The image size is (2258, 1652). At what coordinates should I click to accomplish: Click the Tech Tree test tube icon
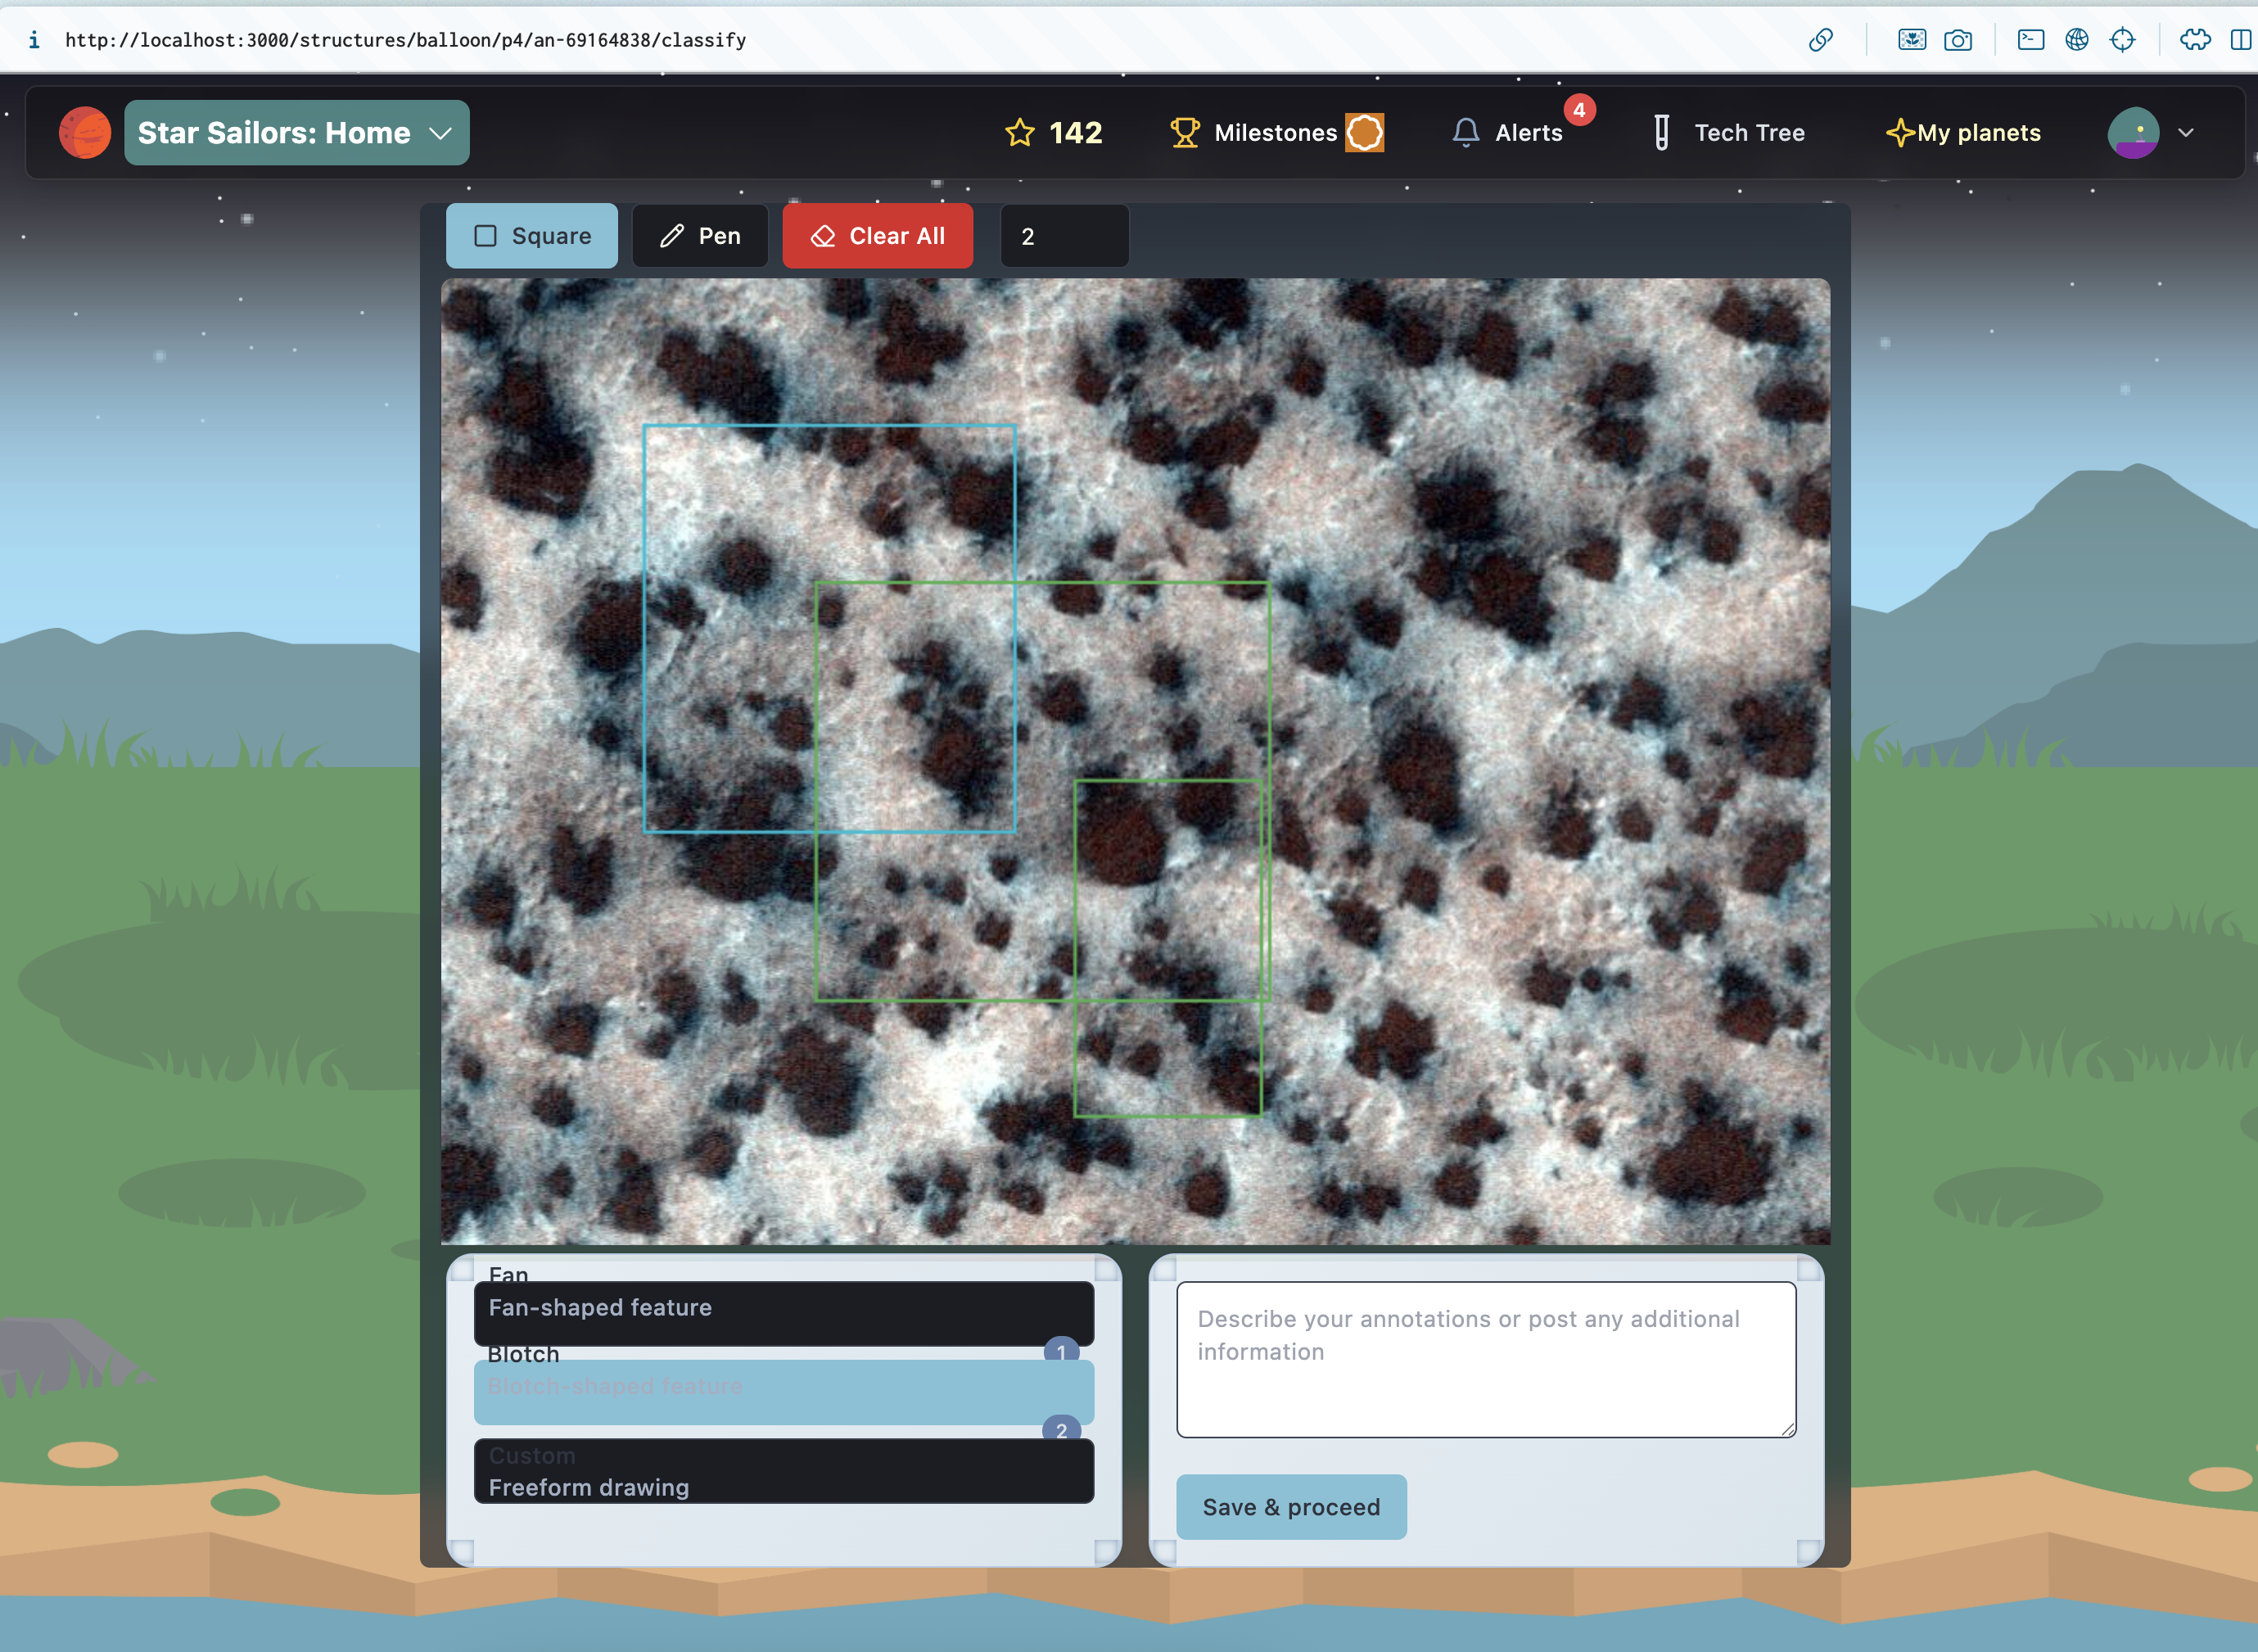tap(1661, 133)
